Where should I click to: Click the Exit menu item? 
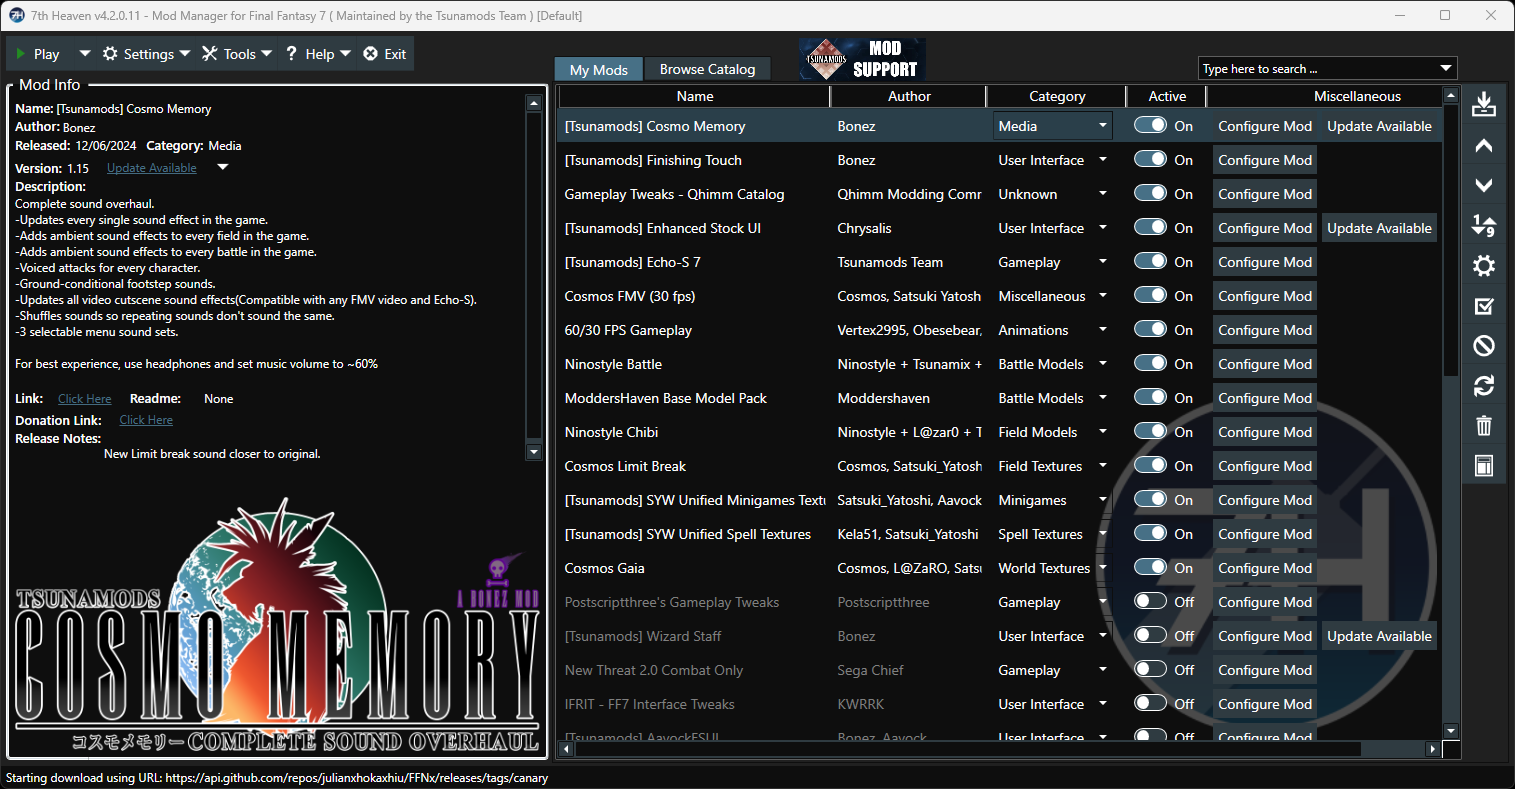tap(385, 54)
